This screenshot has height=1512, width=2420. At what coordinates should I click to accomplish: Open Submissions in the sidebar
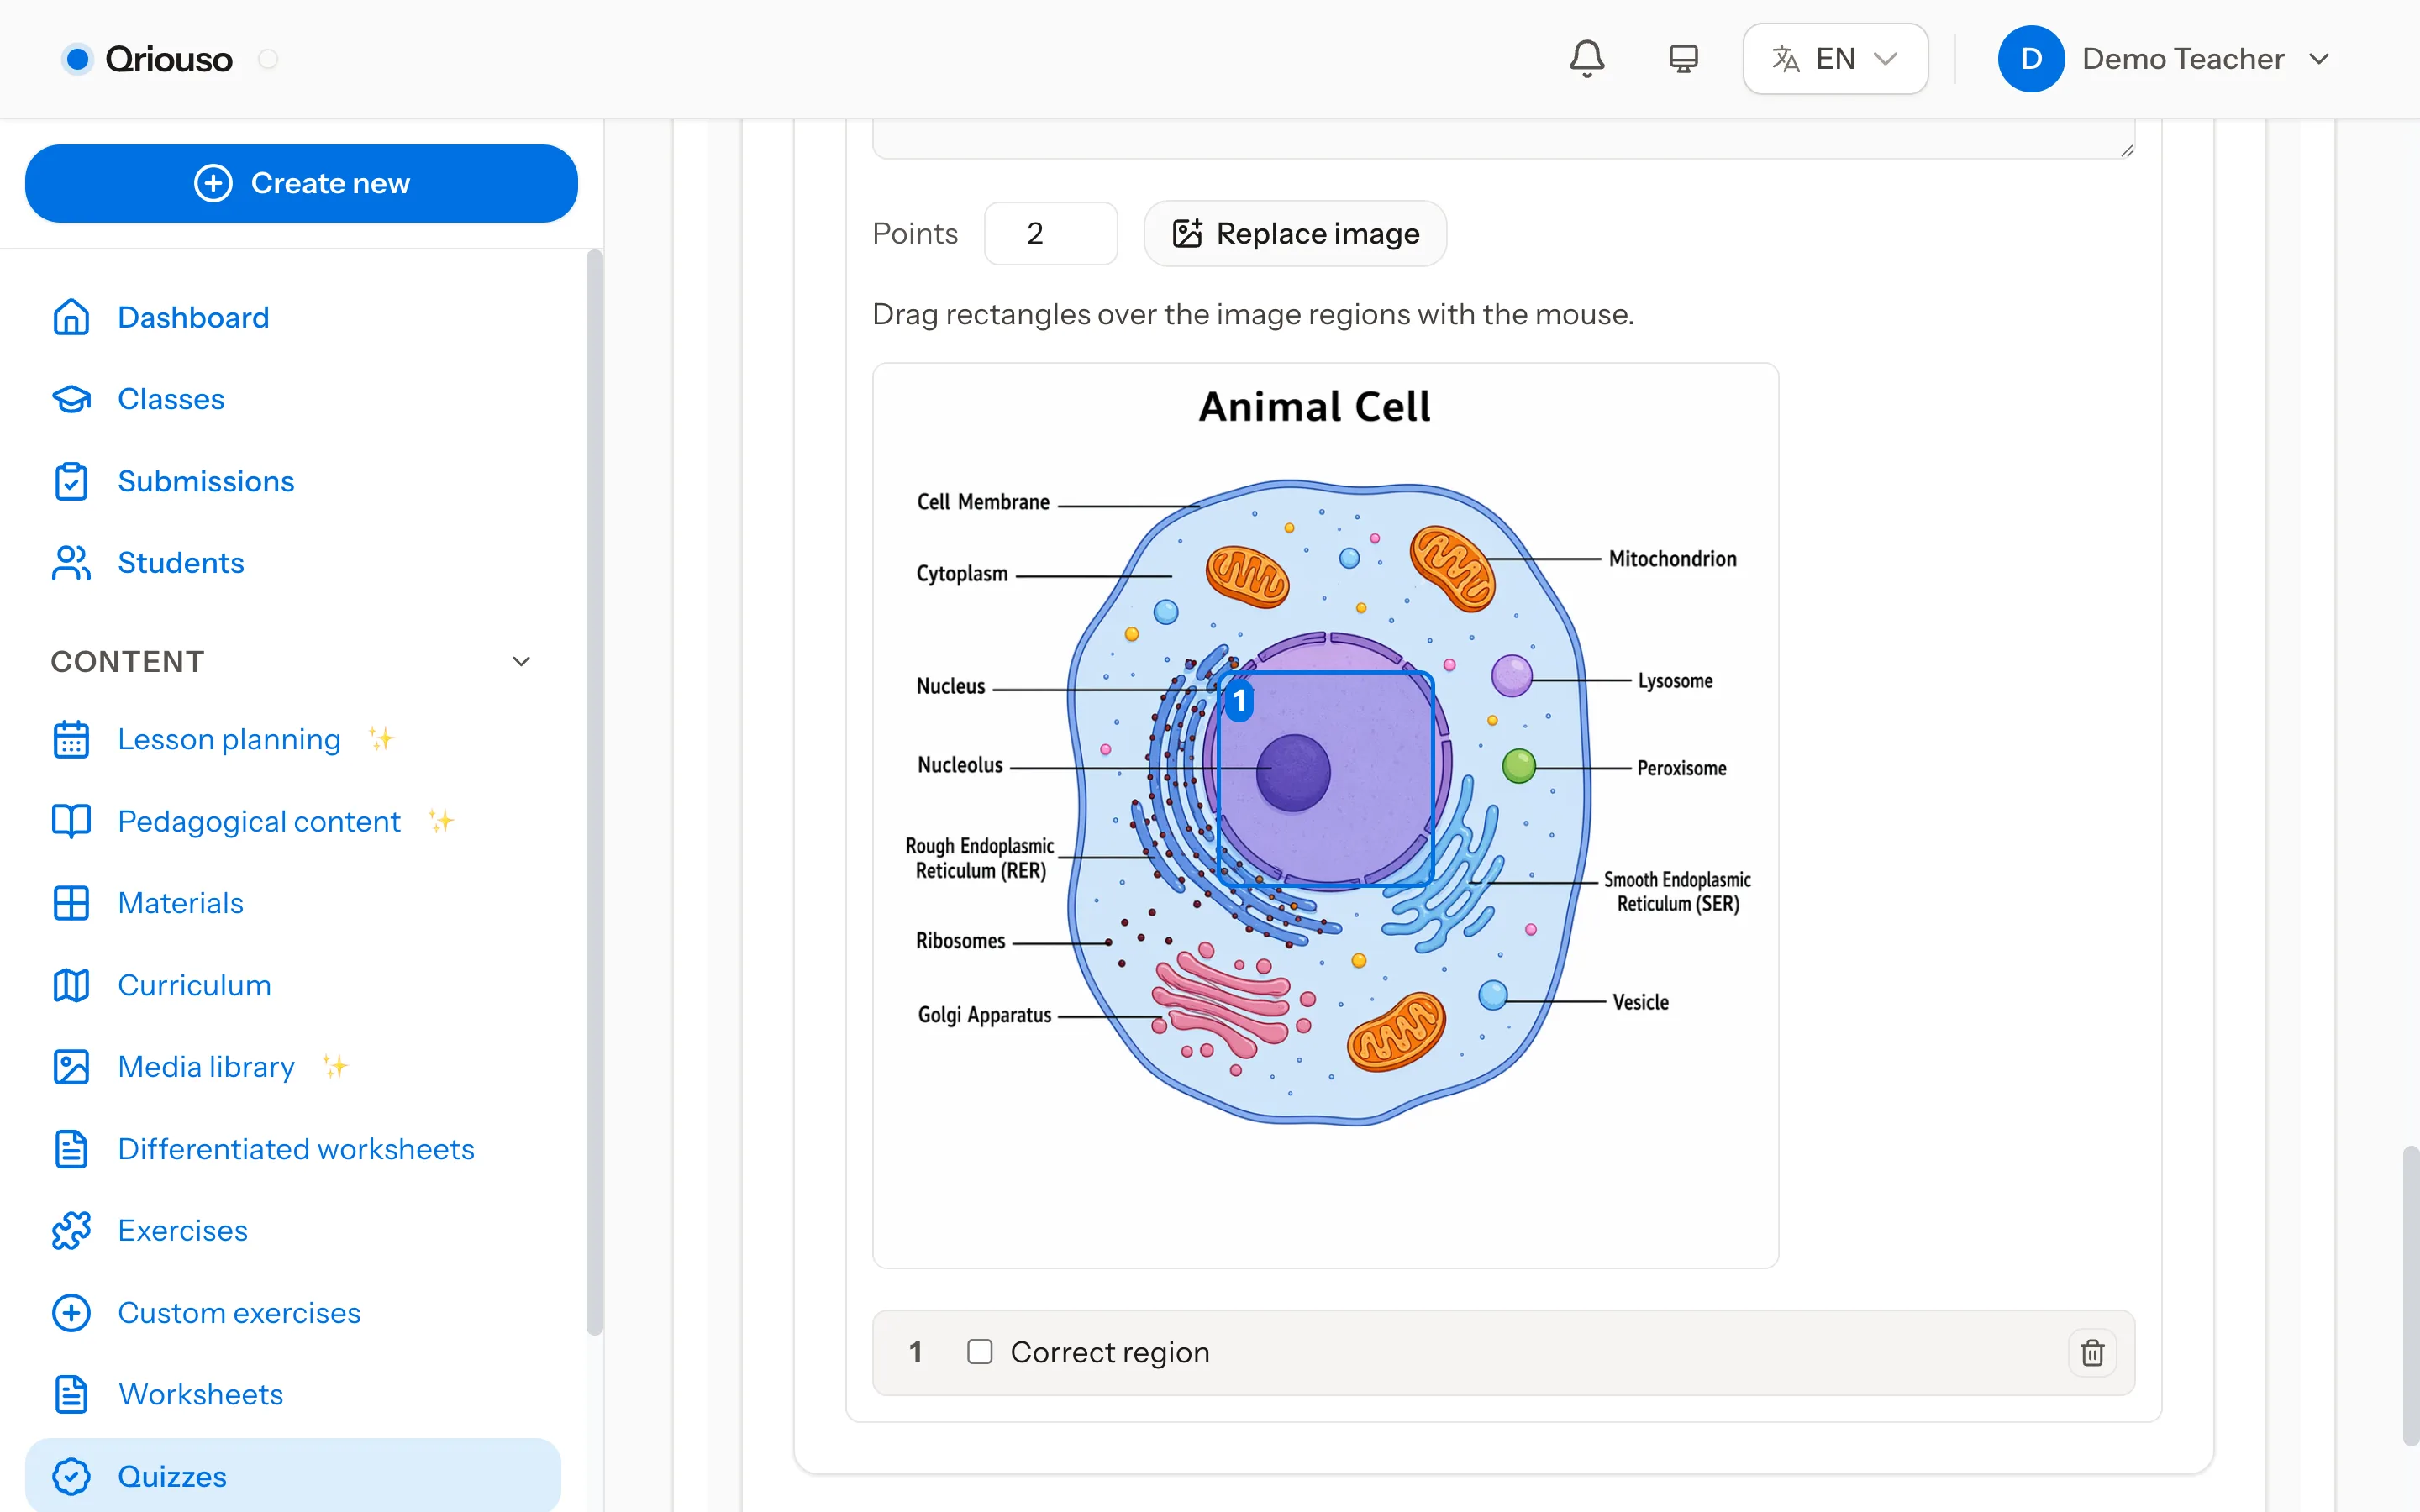coord(206,481)
